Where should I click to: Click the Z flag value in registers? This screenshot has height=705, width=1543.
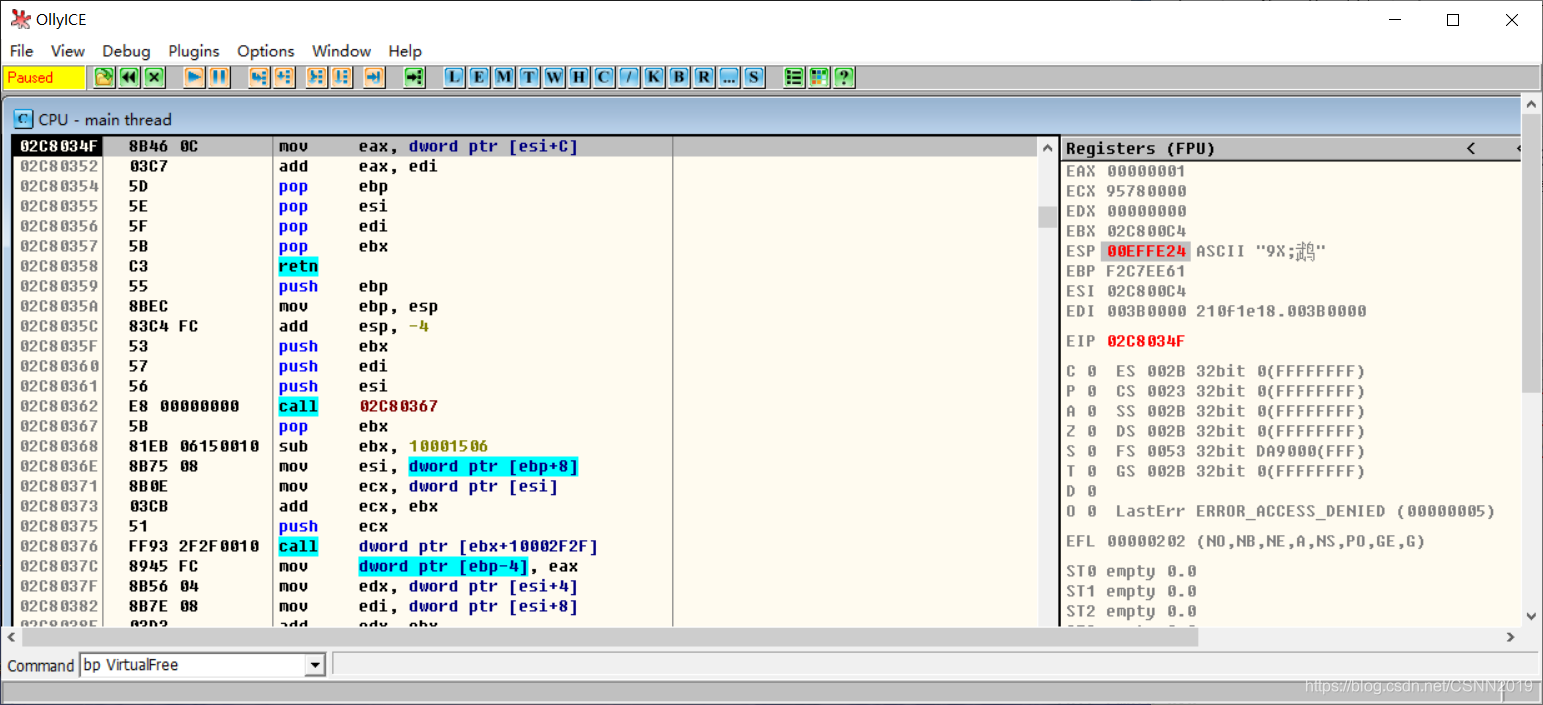(1092, 431)
